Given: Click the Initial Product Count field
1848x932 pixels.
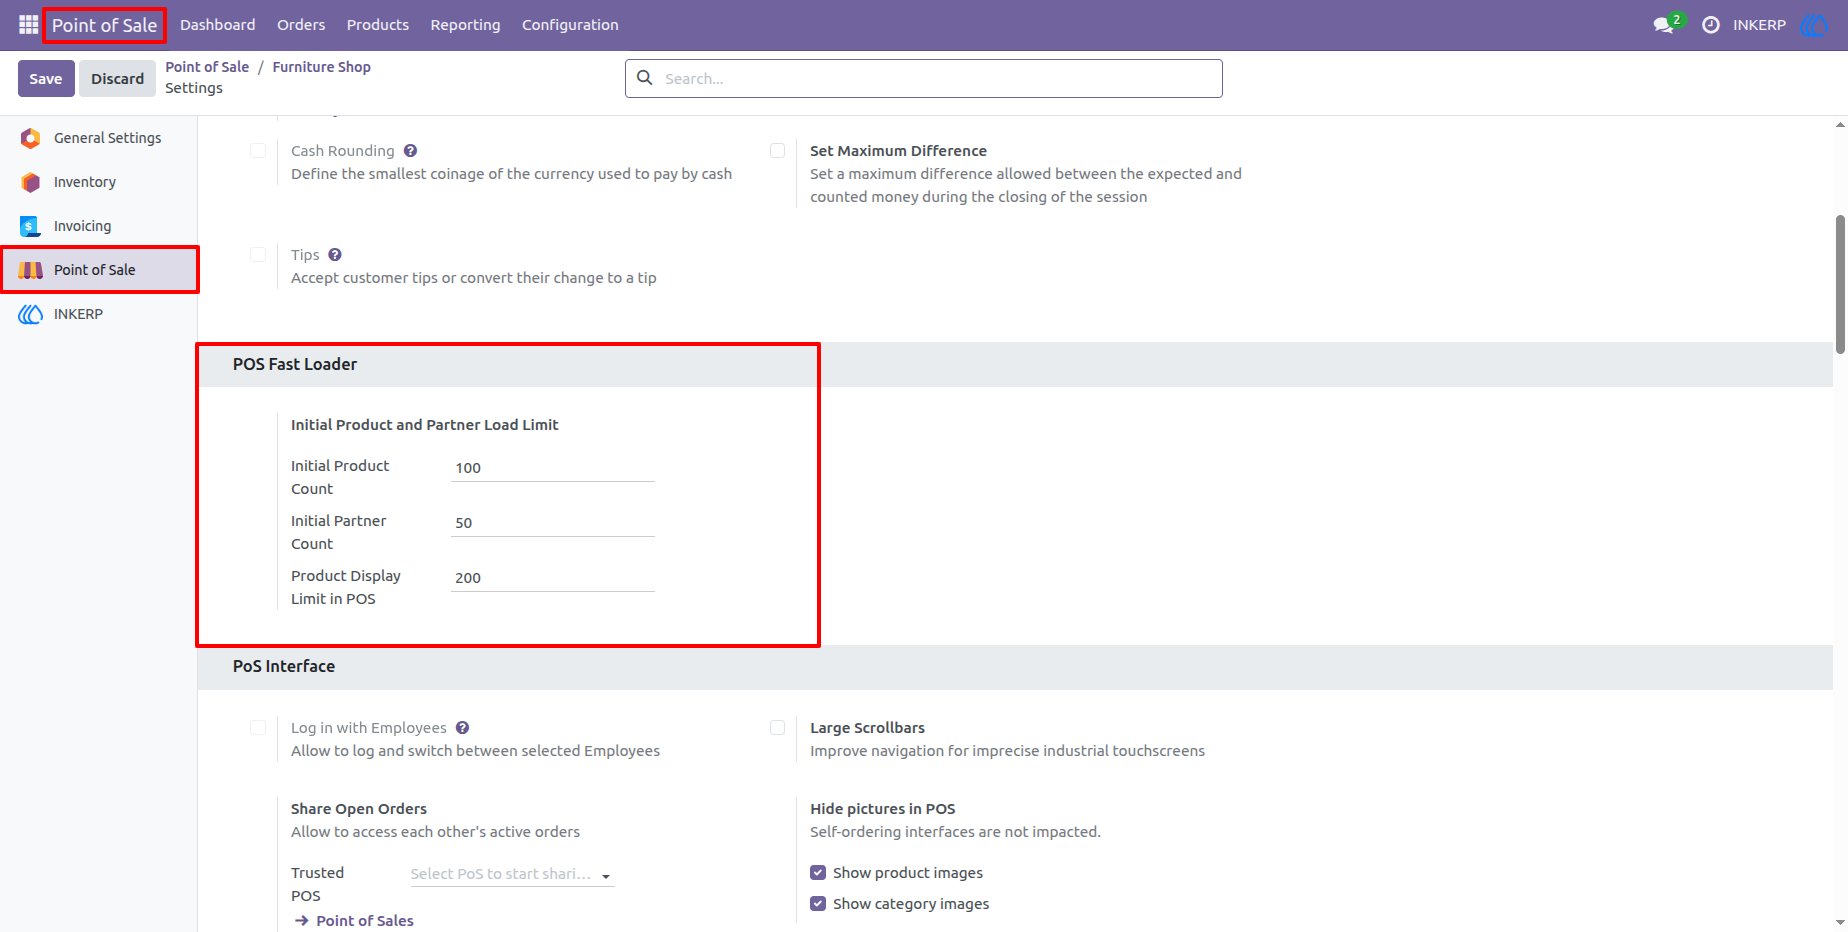Looking at the screenshot, I should [553, 468].
